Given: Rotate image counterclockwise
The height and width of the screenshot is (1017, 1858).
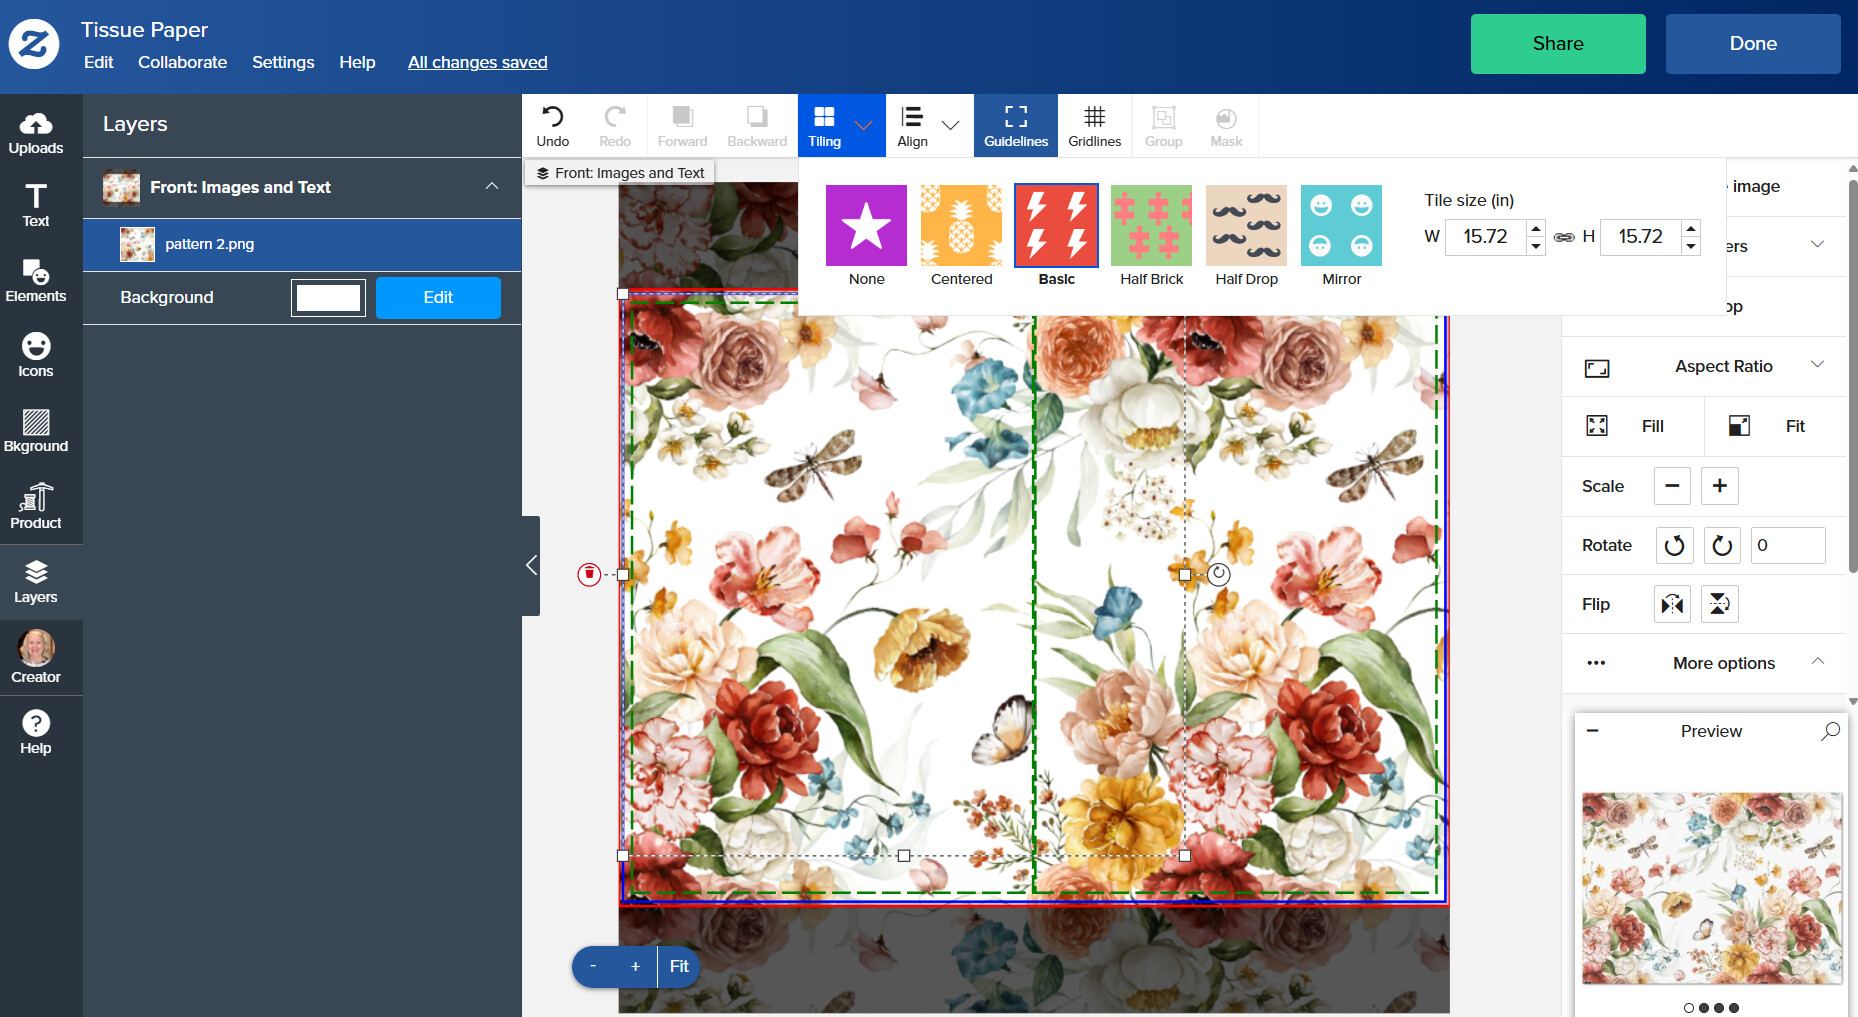Looking at the screenshot, I should point(1674,546).
